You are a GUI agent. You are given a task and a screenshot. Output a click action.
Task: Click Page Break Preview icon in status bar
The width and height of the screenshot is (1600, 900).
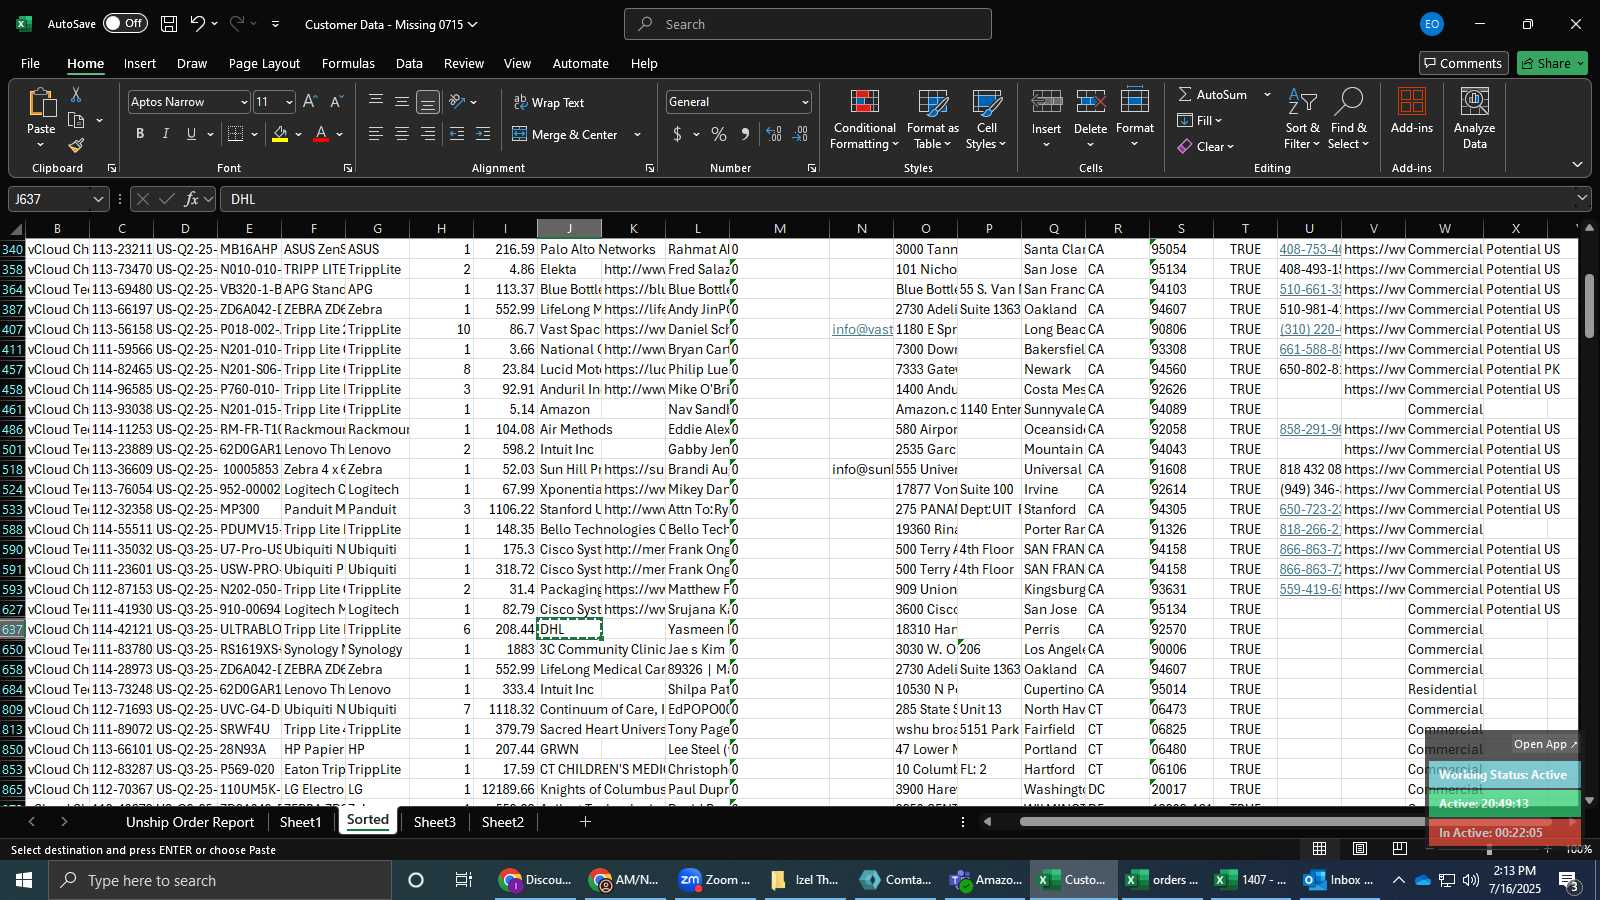point(1399,849)
